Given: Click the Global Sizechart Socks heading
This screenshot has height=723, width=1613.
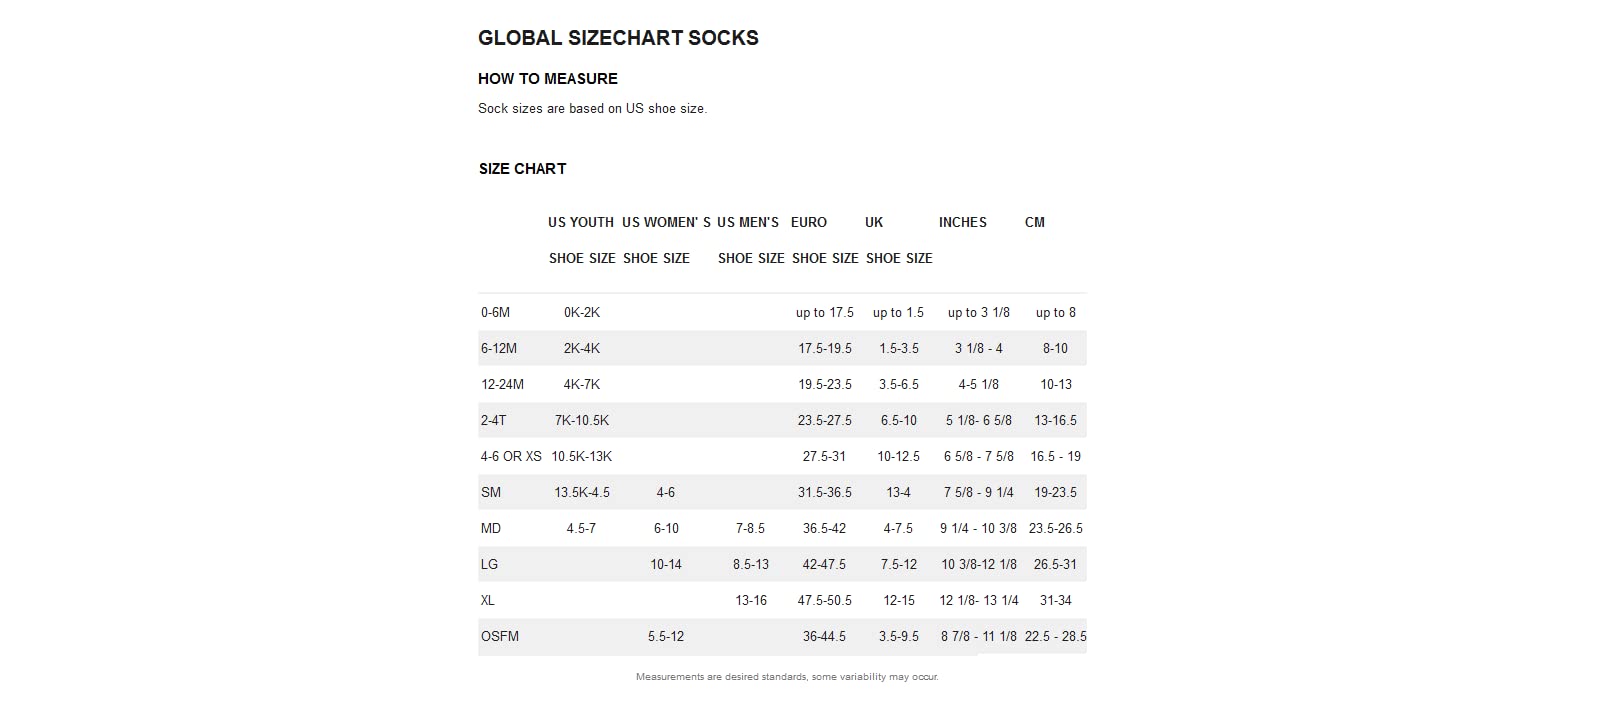Looking at the screenshot, I should [618, 38].
